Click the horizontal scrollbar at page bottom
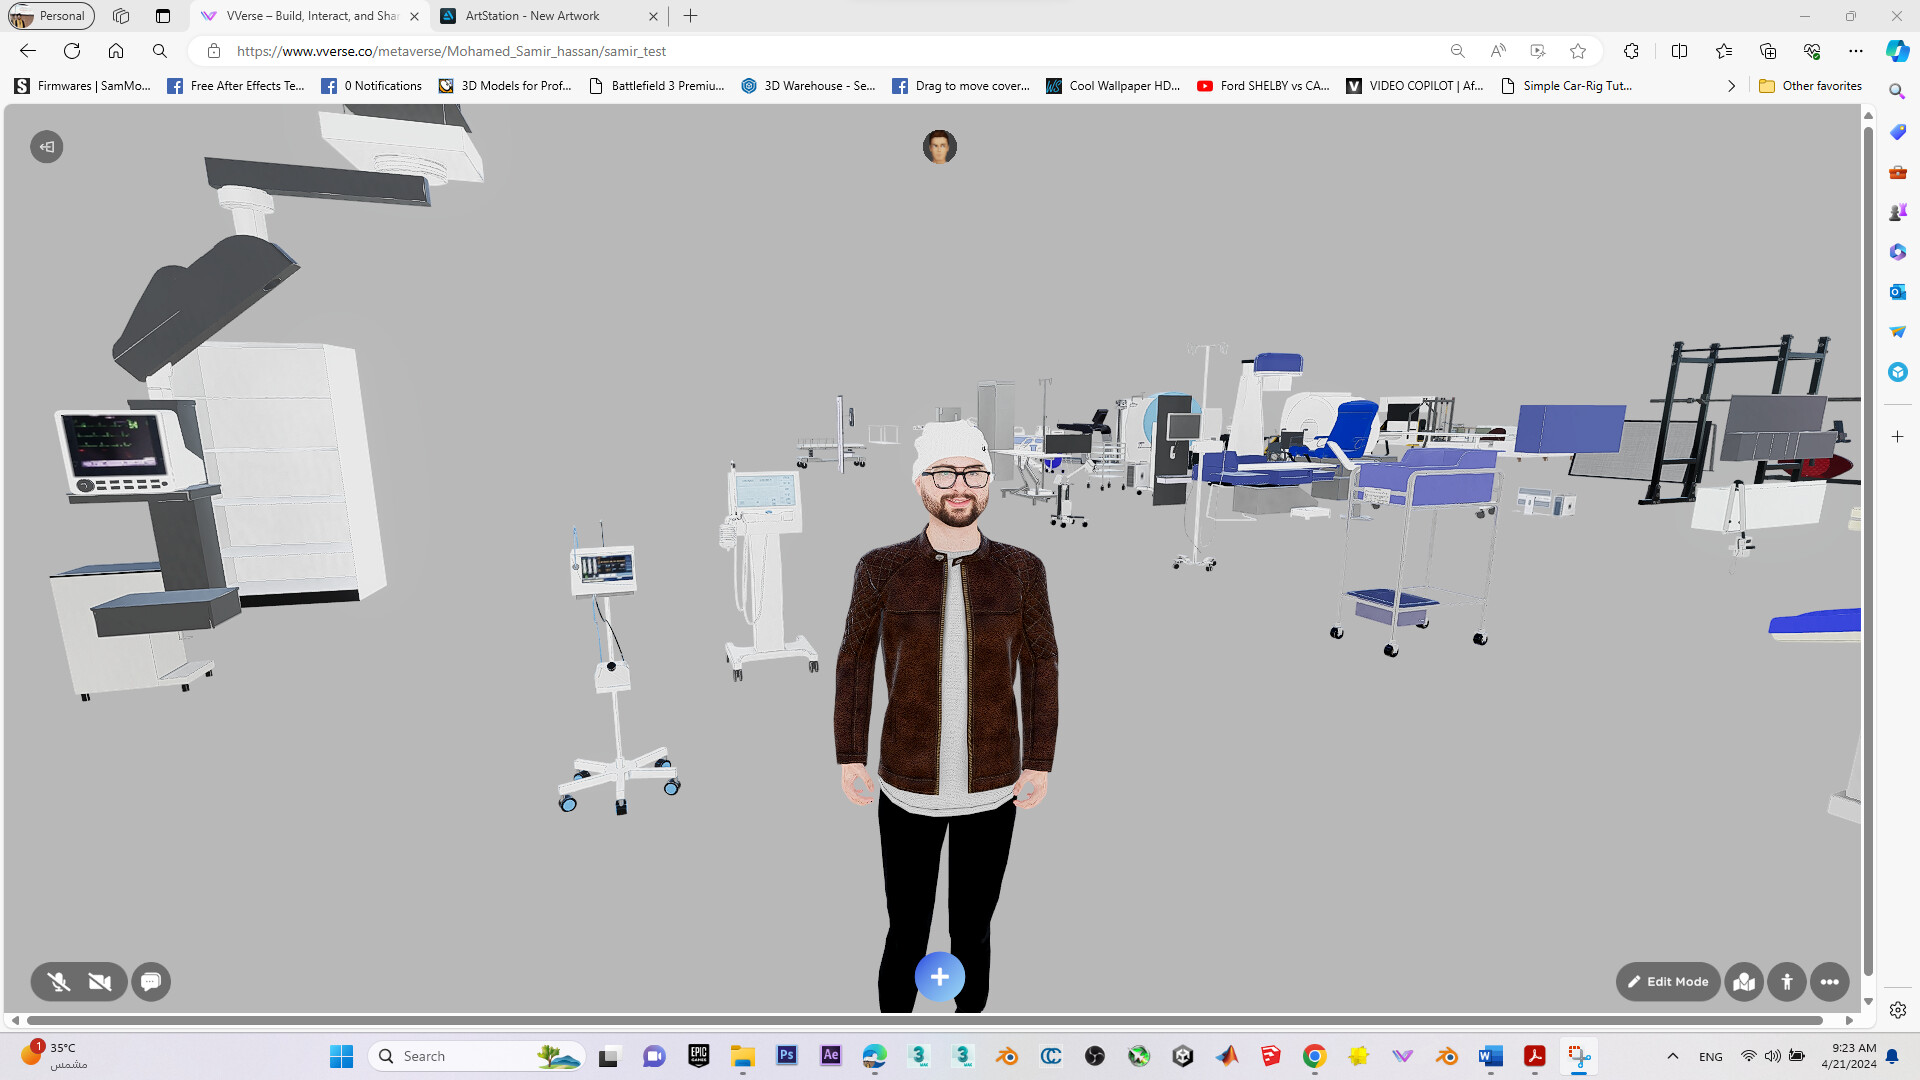Screen dimensions: 1920x1080 coord(924,1020)
